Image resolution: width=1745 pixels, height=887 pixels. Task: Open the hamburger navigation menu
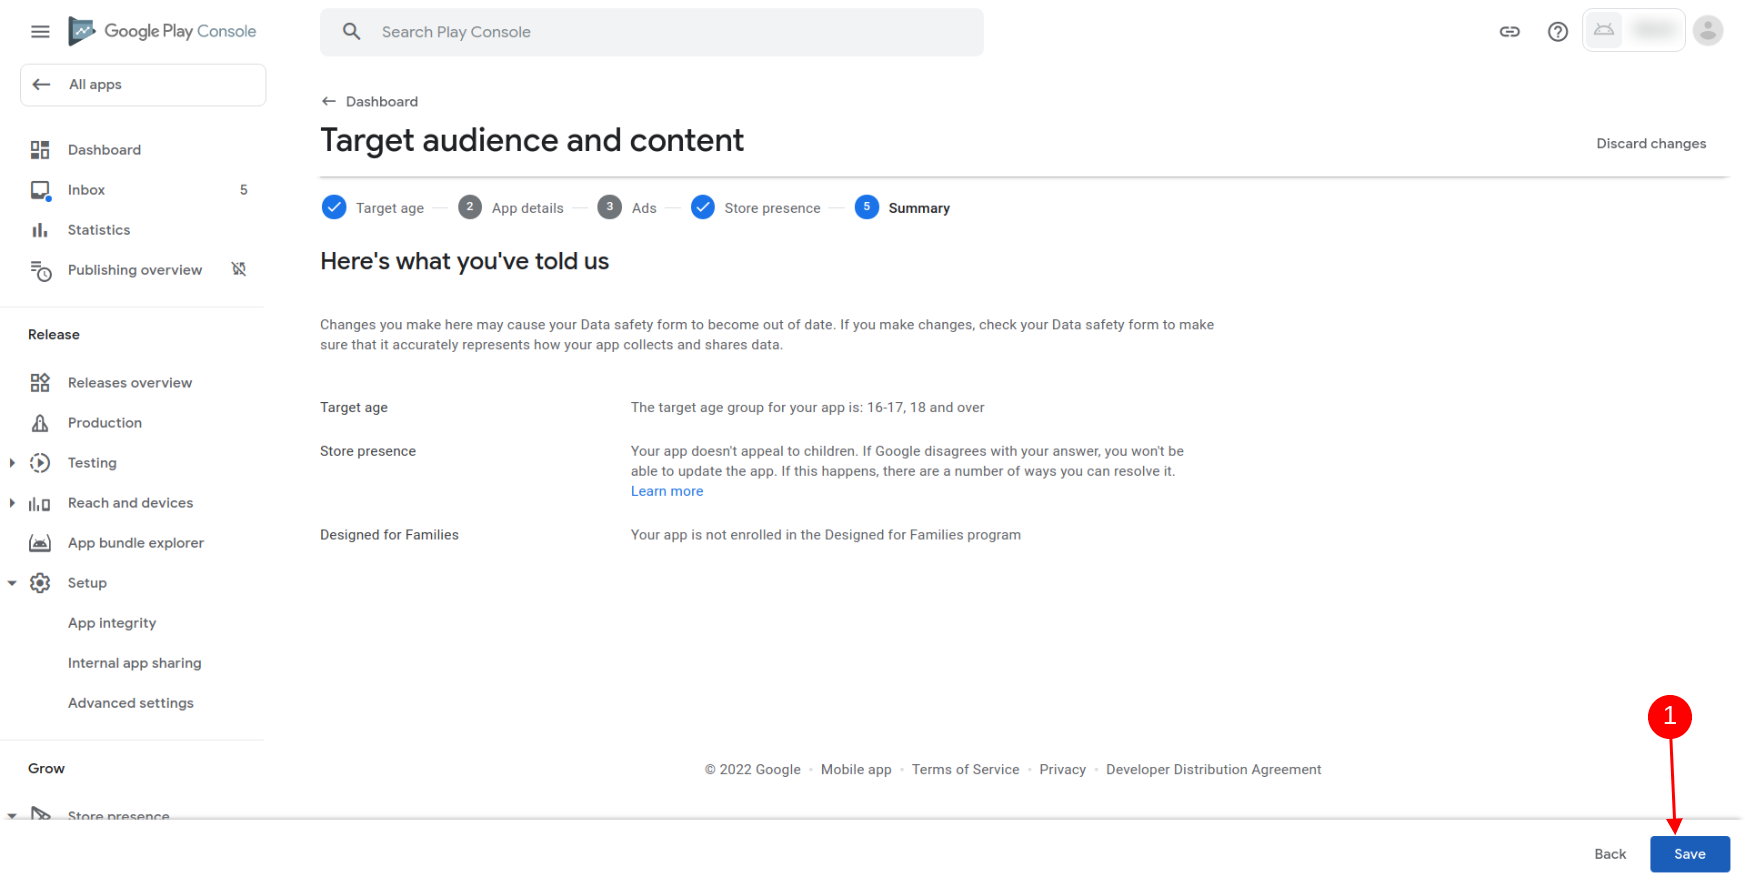[40, 32]
